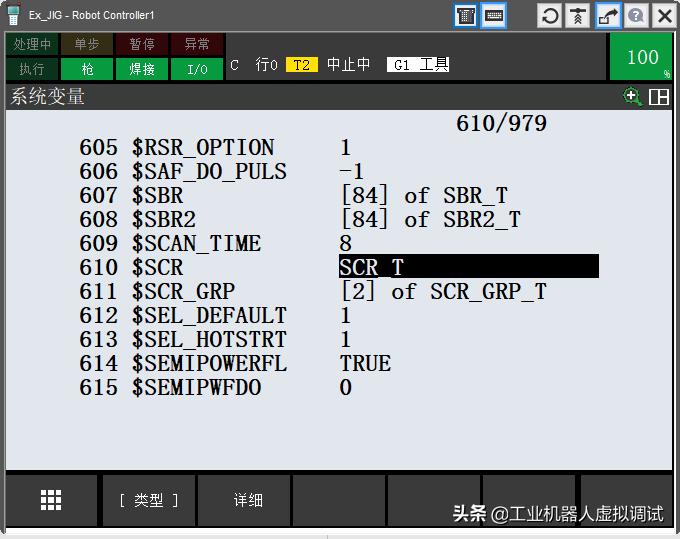Image resolution: width=680 pixels, height=539 pixels.
Task: Click the 610/979 position counter
Action: [x=501, y=123]
